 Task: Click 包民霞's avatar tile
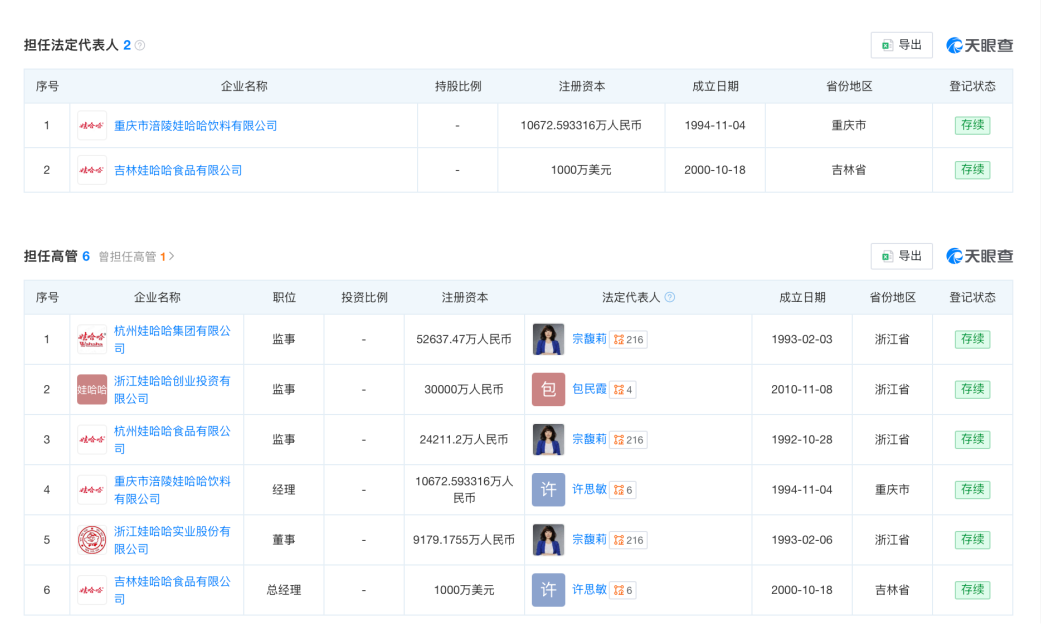548,389
